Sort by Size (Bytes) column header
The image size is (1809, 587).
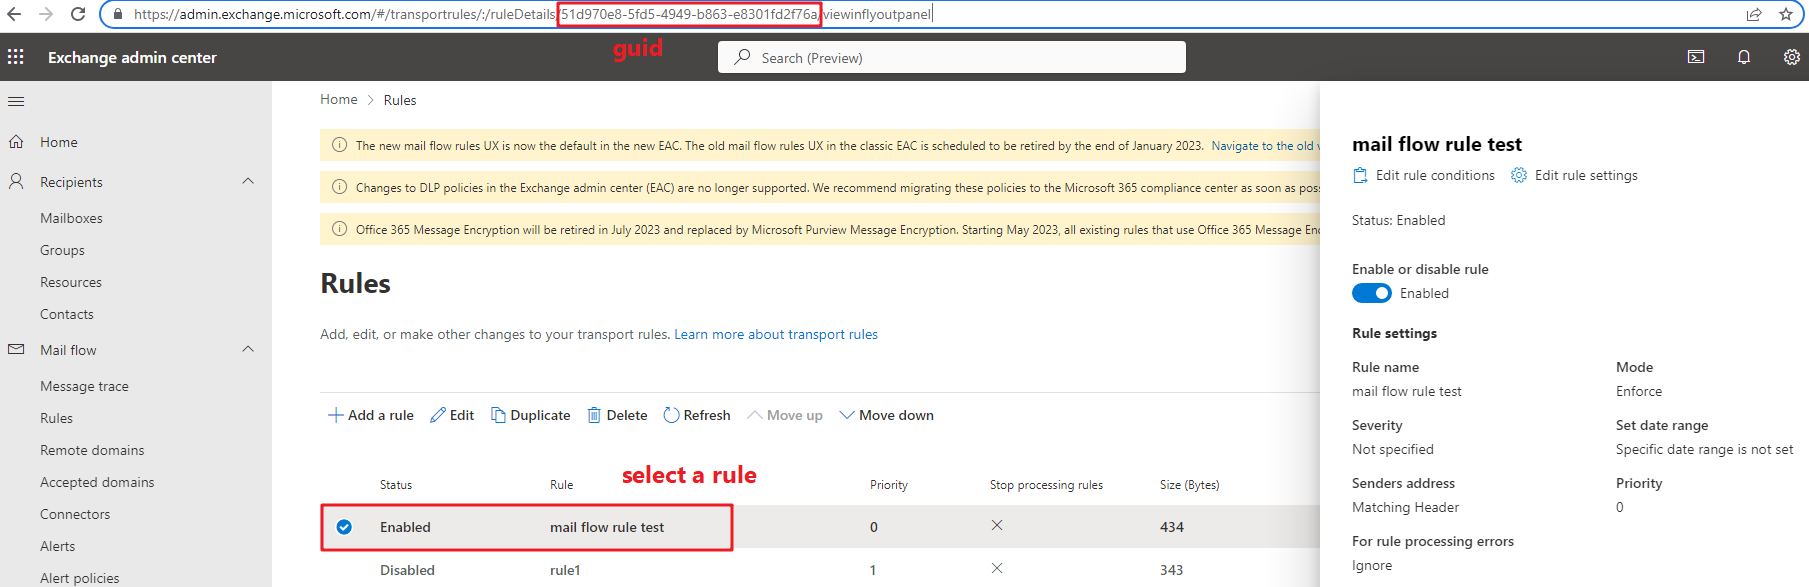click(1189, 485)
